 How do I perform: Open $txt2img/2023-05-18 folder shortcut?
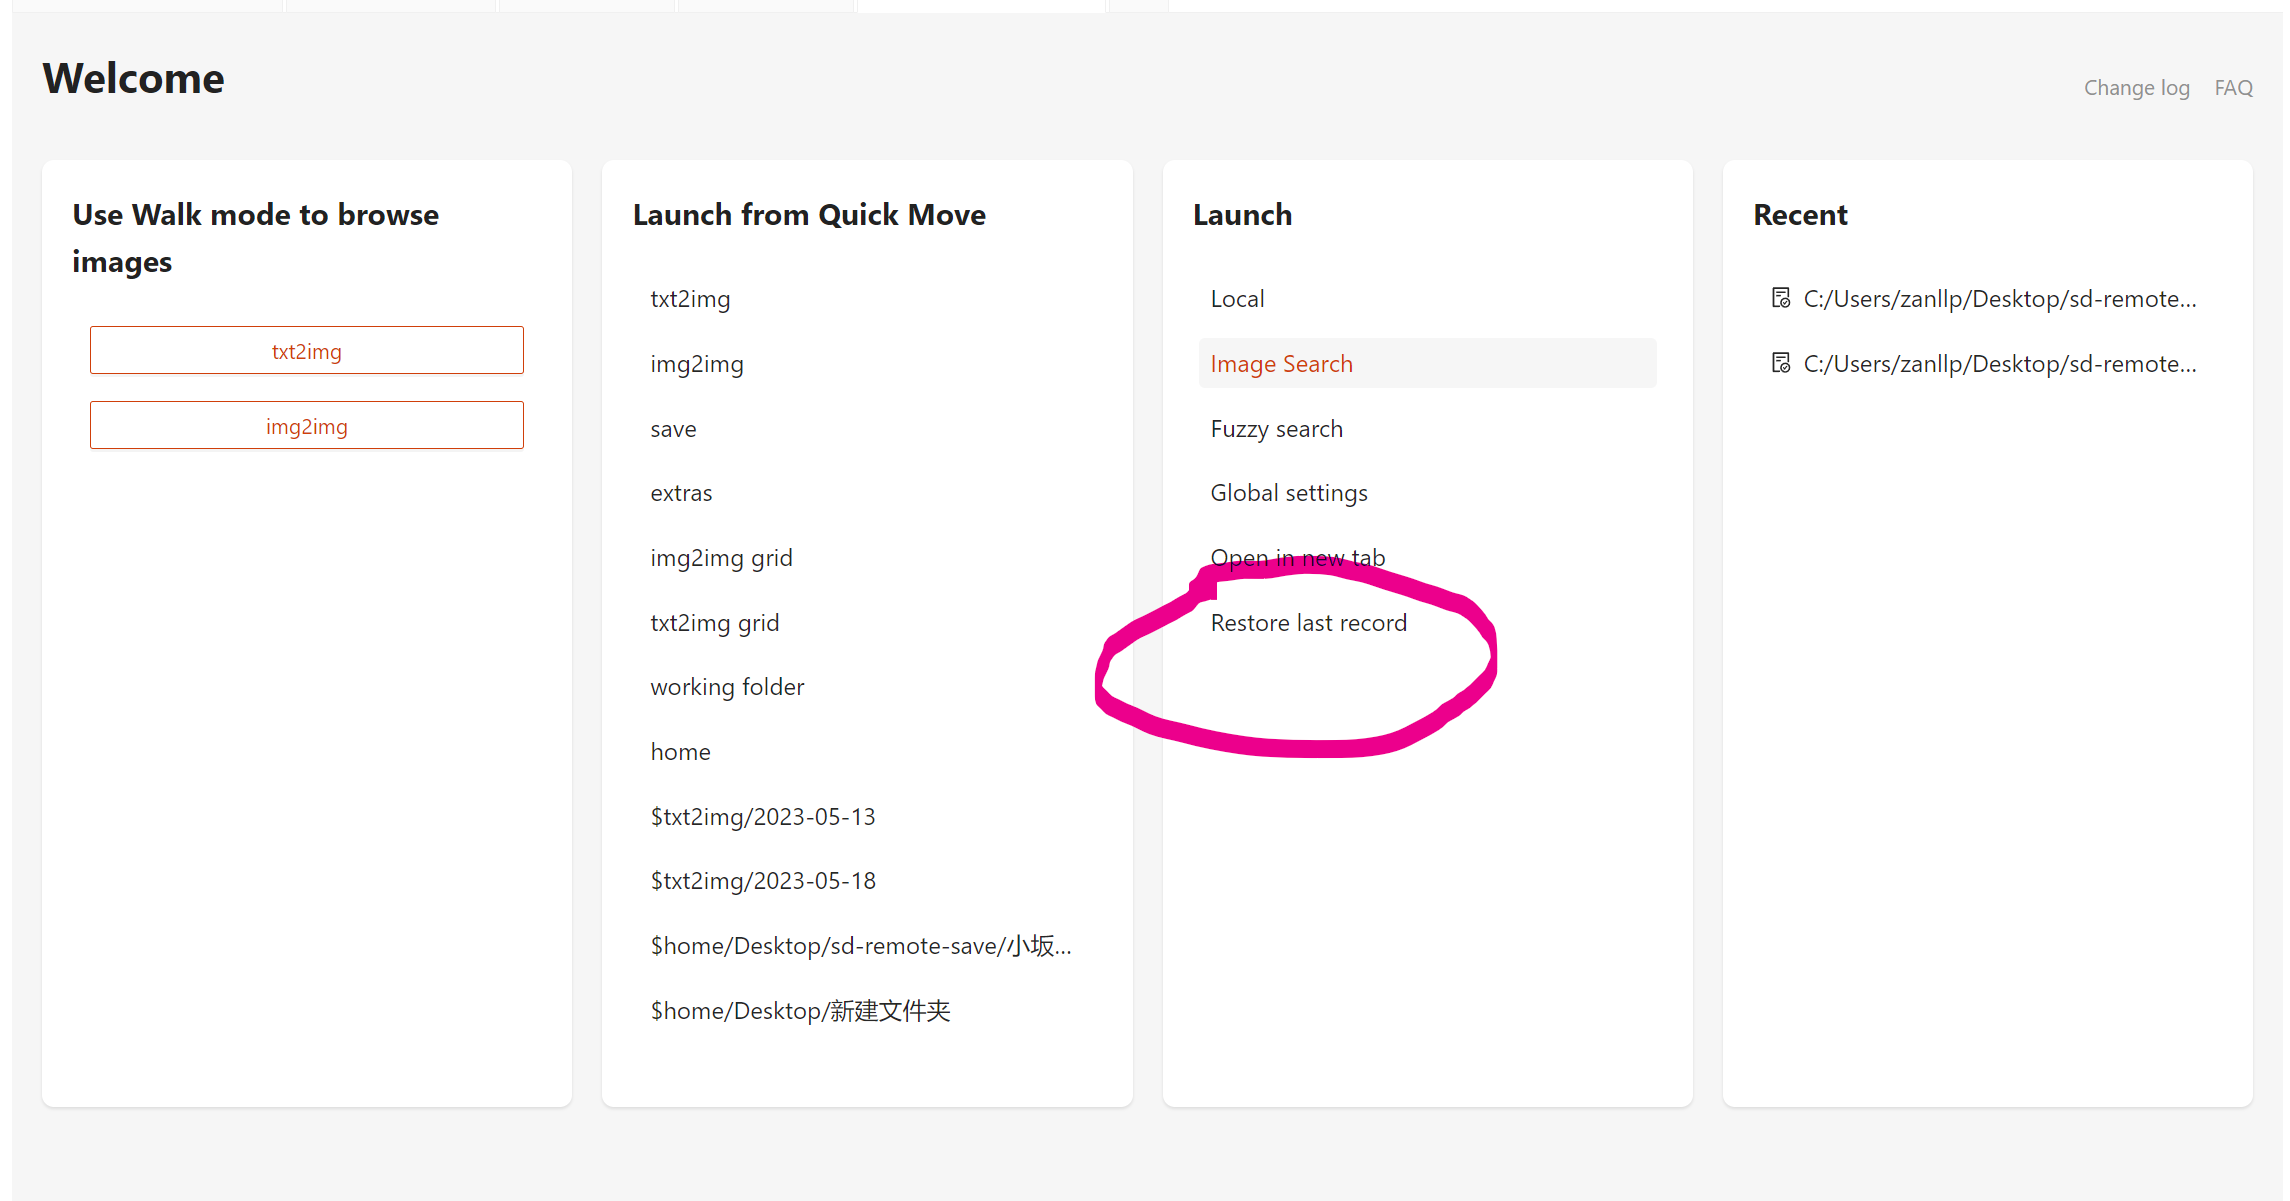(763, 881)
